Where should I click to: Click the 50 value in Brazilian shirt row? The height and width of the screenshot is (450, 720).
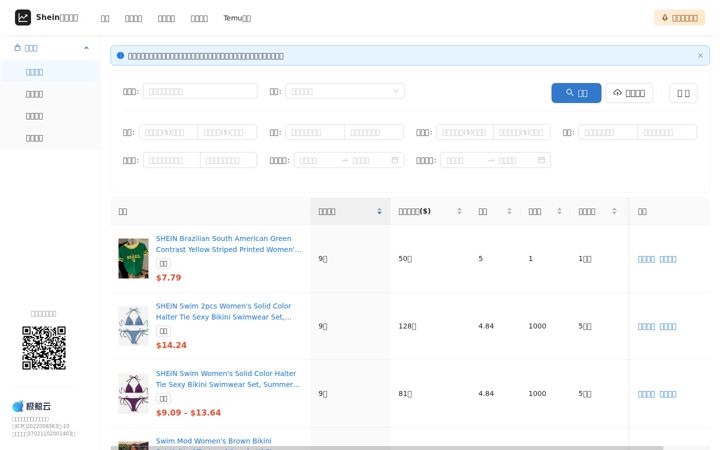tap(405, 259)
